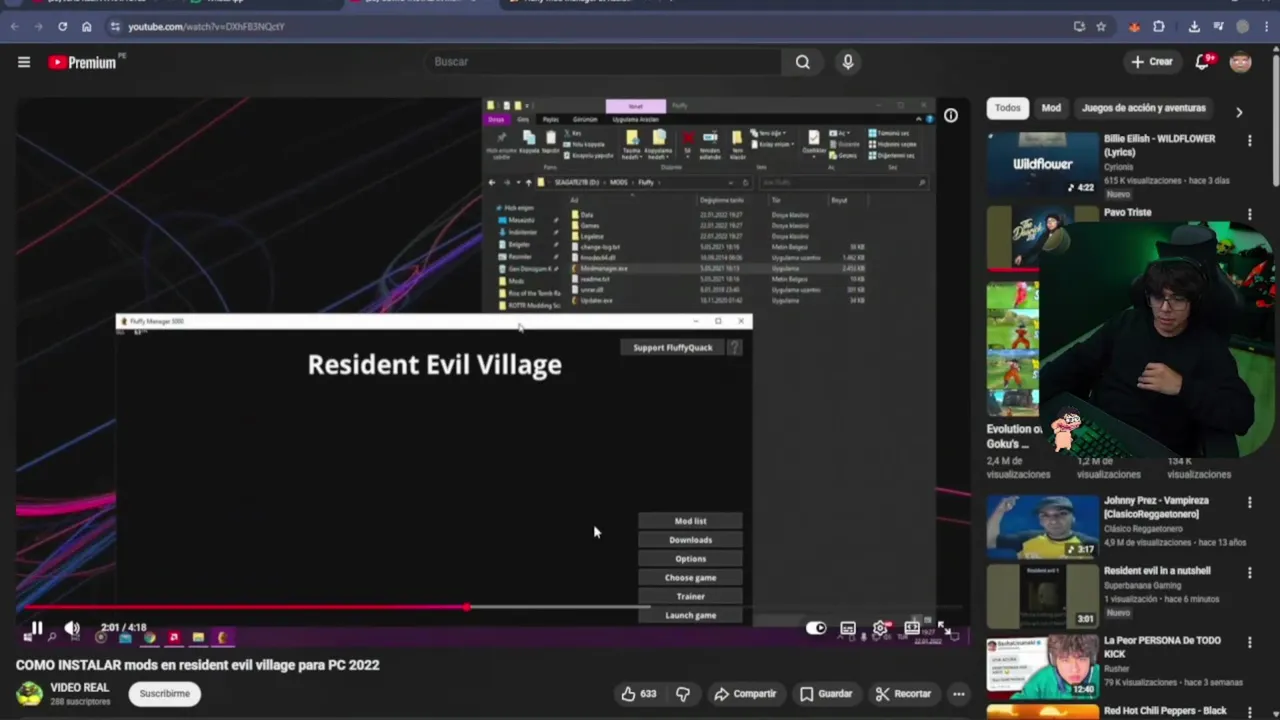Image resolution: width=1280 pixels, height=720 pixels.
Task: Mute the video volume
Action: [72, 628]
